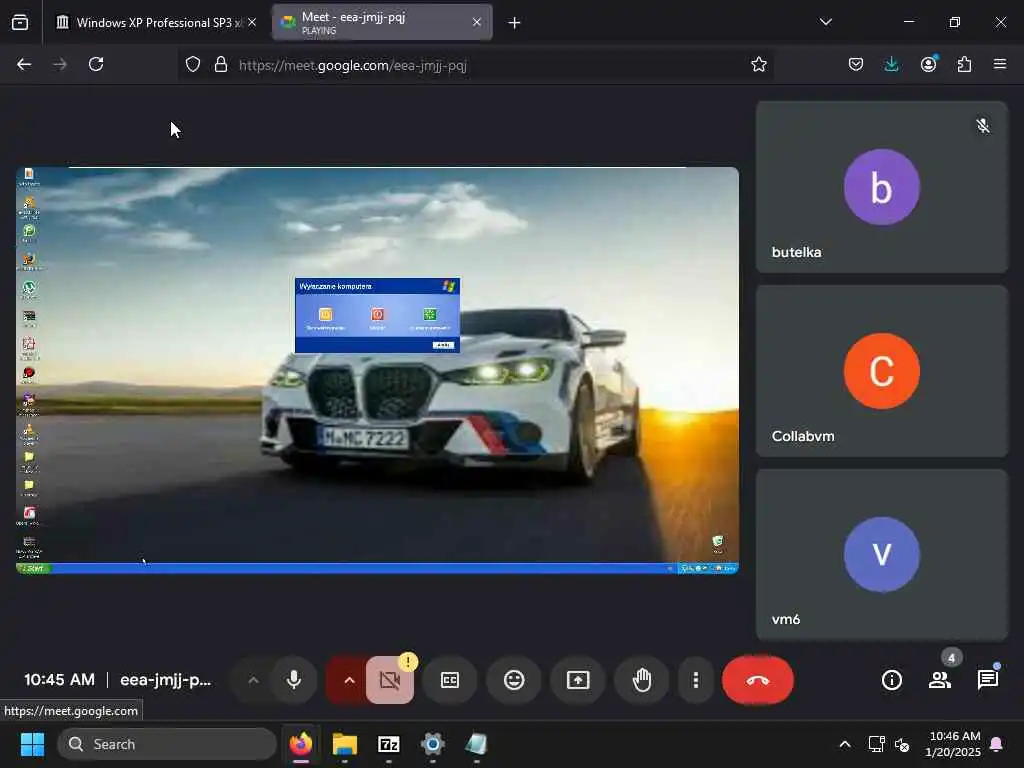This screenshot has height=768, width=1024.
Task: Open the emoji reactions bar
Action: (514, 680)
